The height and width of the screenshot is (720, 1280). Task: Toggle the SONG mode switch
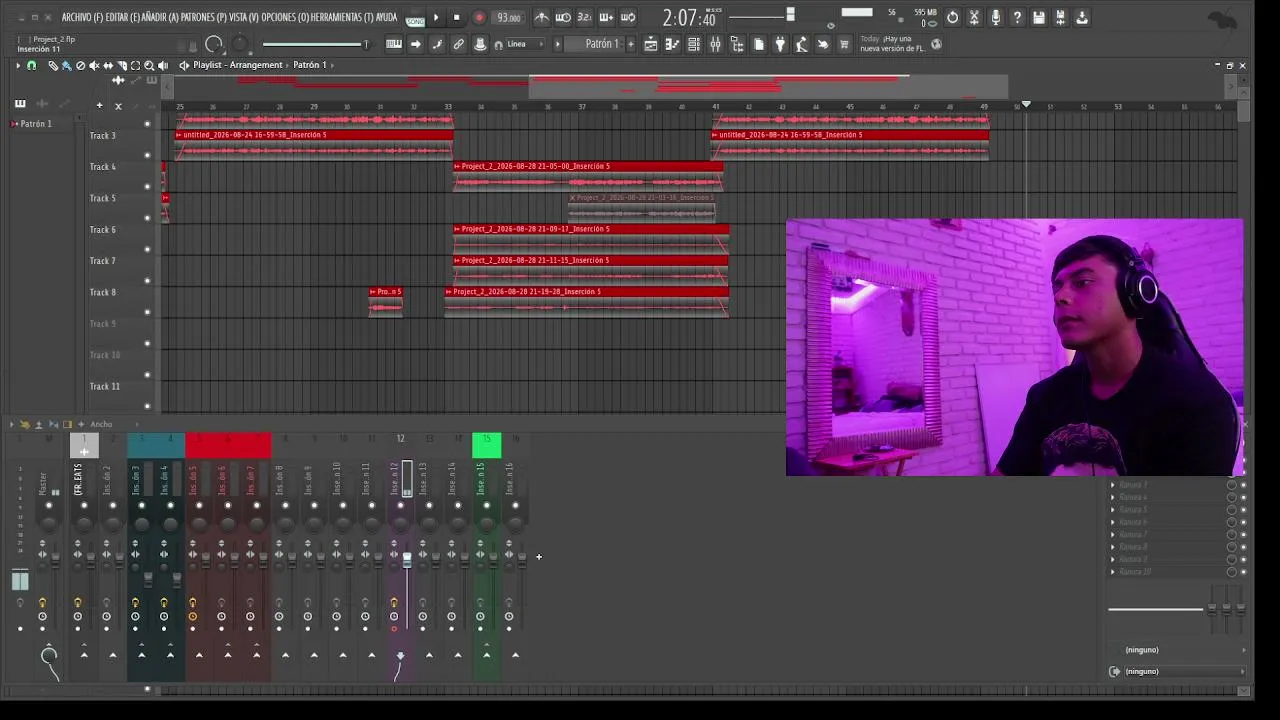(x=415, y=18)
